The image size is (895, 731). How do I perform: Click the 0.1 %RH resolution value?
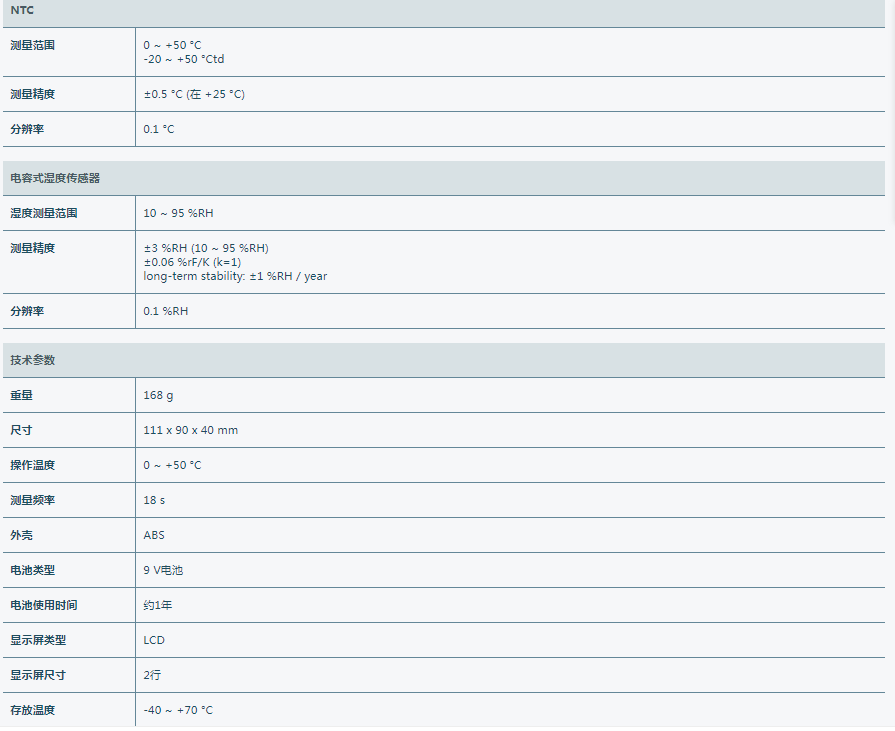(165, 311)
